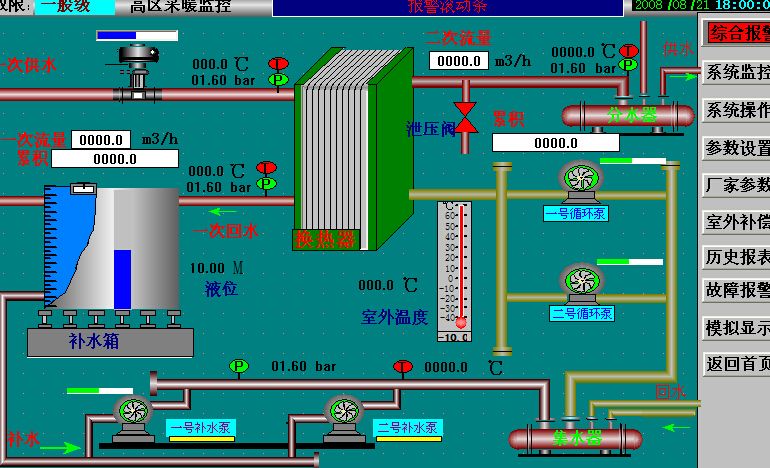Image resolution: width=770 pixels, height=468 pixels.
Task: Click the red 泄压阀 relief valve
Action: click(465, 112)
